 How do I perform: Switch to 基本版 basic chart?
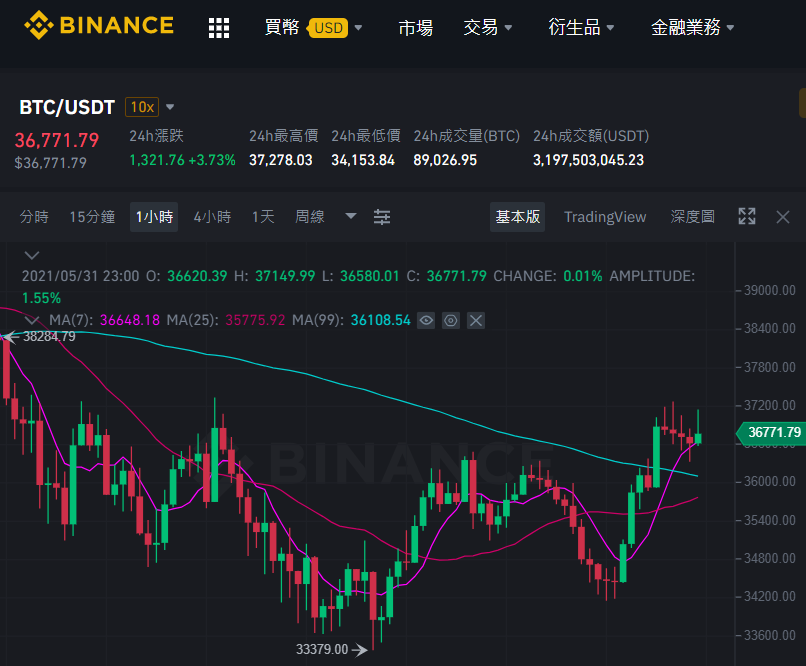coord(517,217)
